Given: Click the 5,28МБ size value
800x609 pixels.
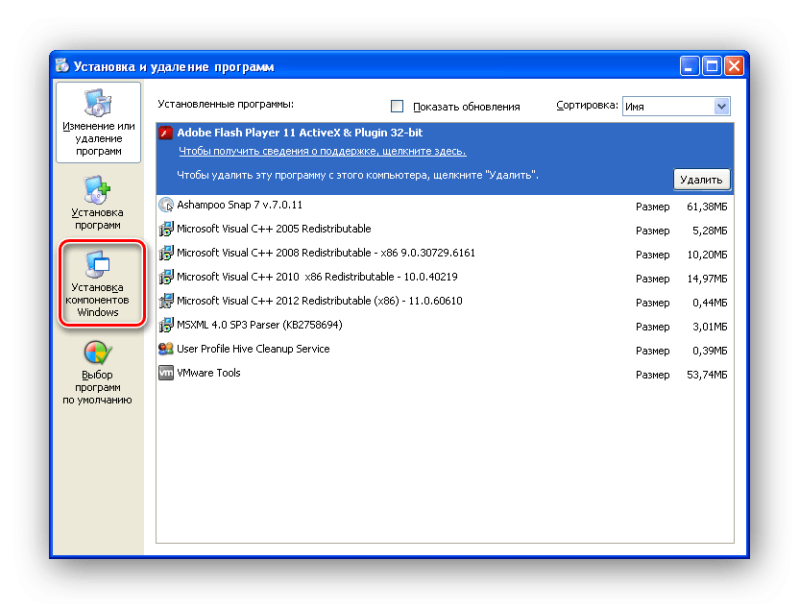Looking at the screenshot, I should click(x=709, y=231).
